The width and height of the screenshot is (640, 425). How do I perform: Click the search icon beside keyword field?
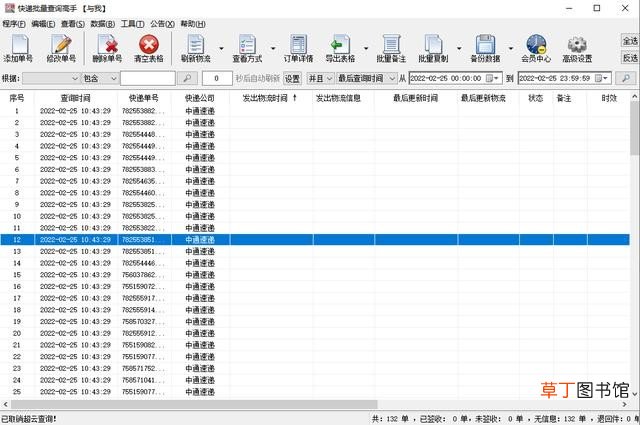coord(187,78)
